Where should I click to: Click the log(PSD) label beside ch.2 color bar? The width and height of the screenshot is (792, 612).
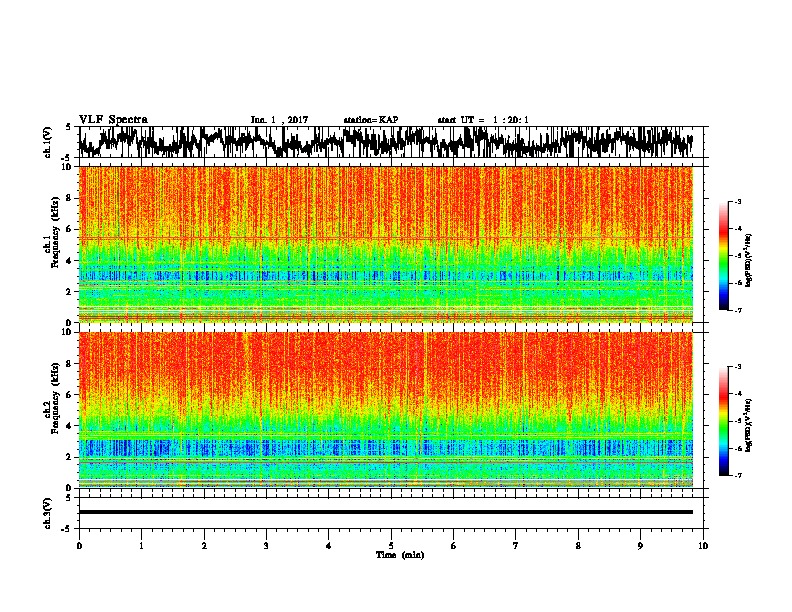748,425
